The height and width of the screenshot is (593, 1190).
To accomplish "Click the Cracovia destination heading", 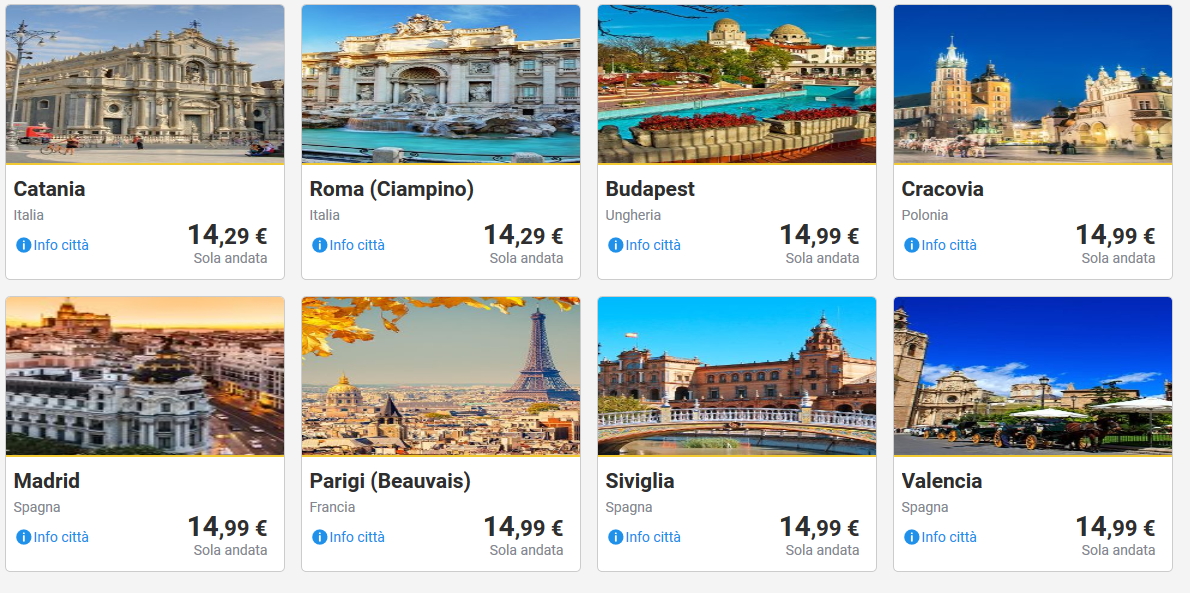I will pos(942,189).
